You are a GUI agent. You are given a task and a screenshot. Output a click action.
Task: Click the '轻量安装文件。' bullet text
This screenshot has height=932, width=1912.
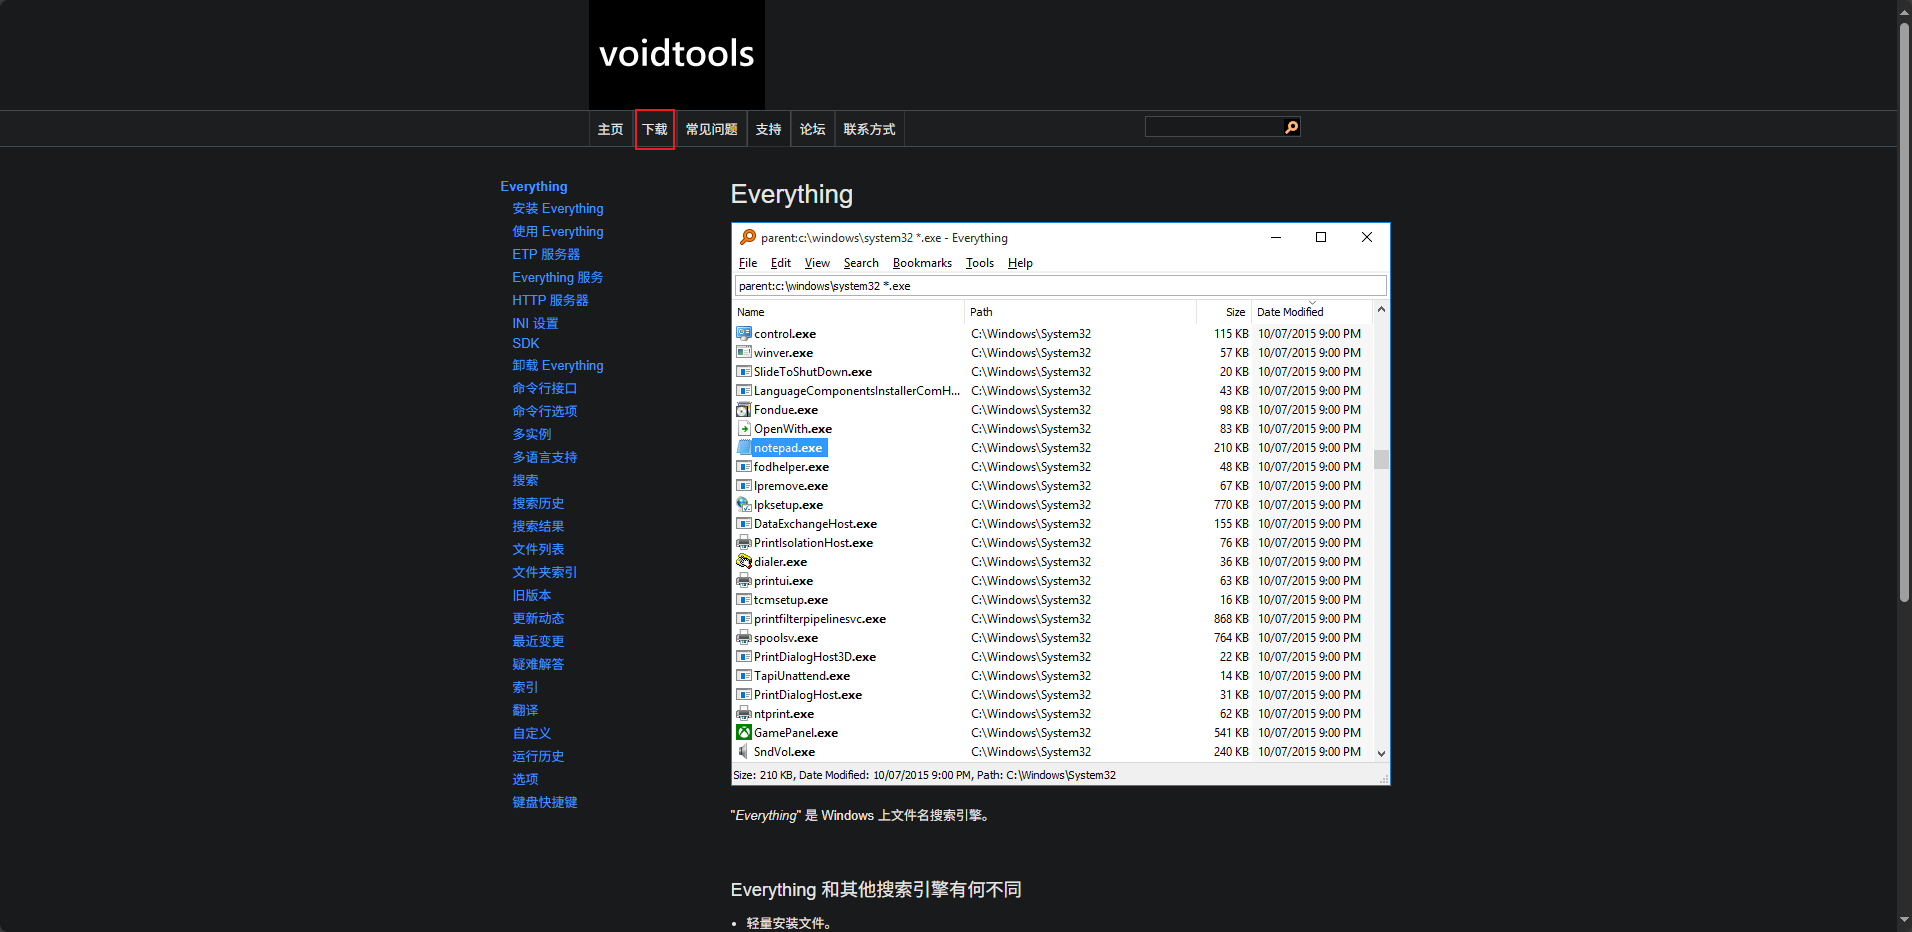pos(788,923)
